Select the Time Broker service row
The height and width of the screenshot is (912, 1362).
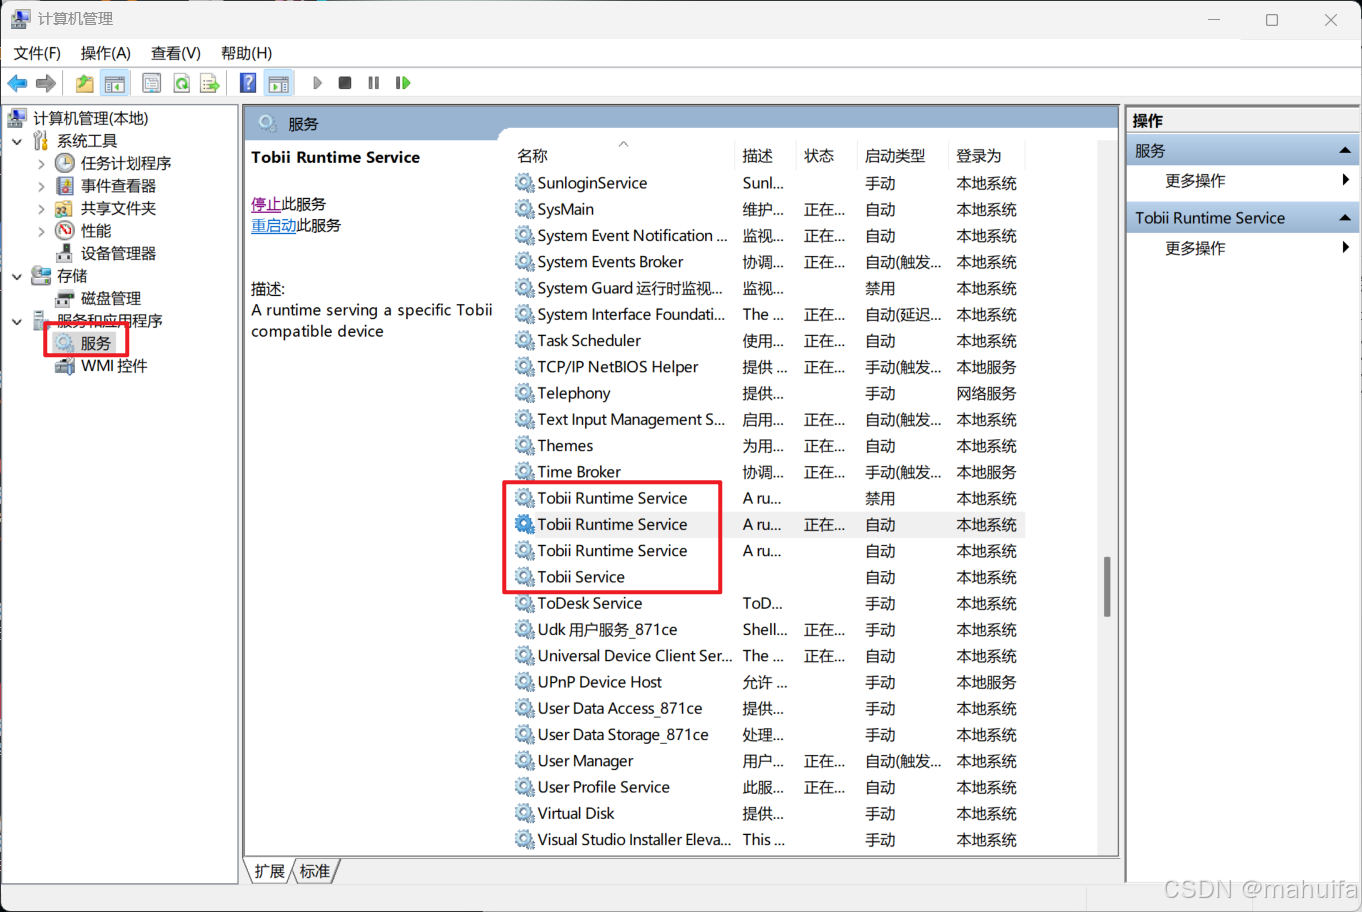coord(768,472)
